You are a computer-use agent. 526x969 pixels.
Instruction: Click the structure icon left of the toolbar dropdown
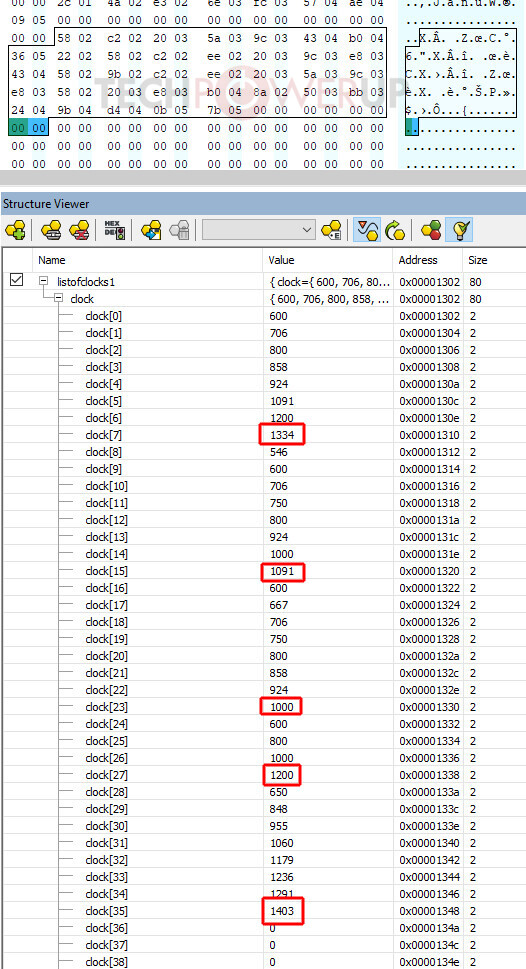[179, 231]
